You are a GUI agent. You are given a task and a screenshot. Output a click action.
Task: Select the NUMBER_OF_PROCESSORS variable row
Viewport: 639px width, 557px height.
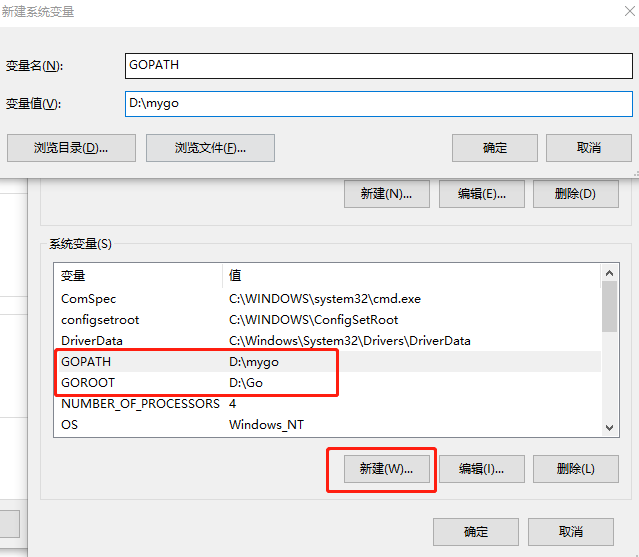coord(328,404)
